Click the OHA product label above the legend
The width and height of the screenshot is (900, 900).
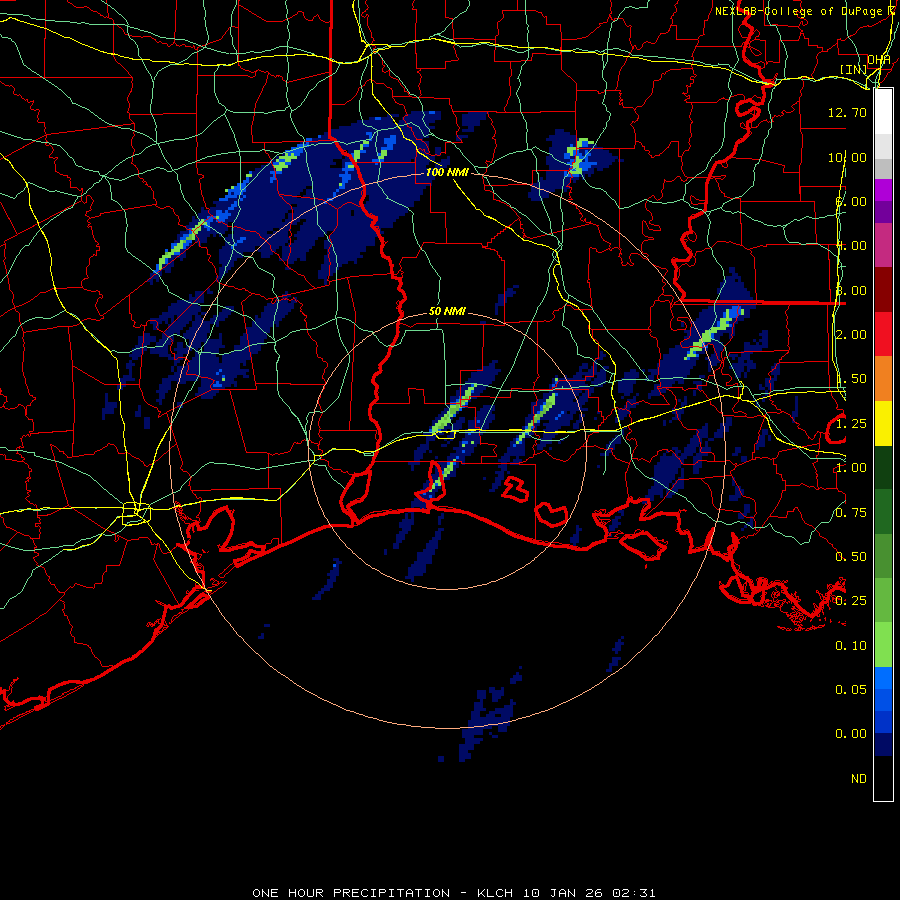coord(879,60)
